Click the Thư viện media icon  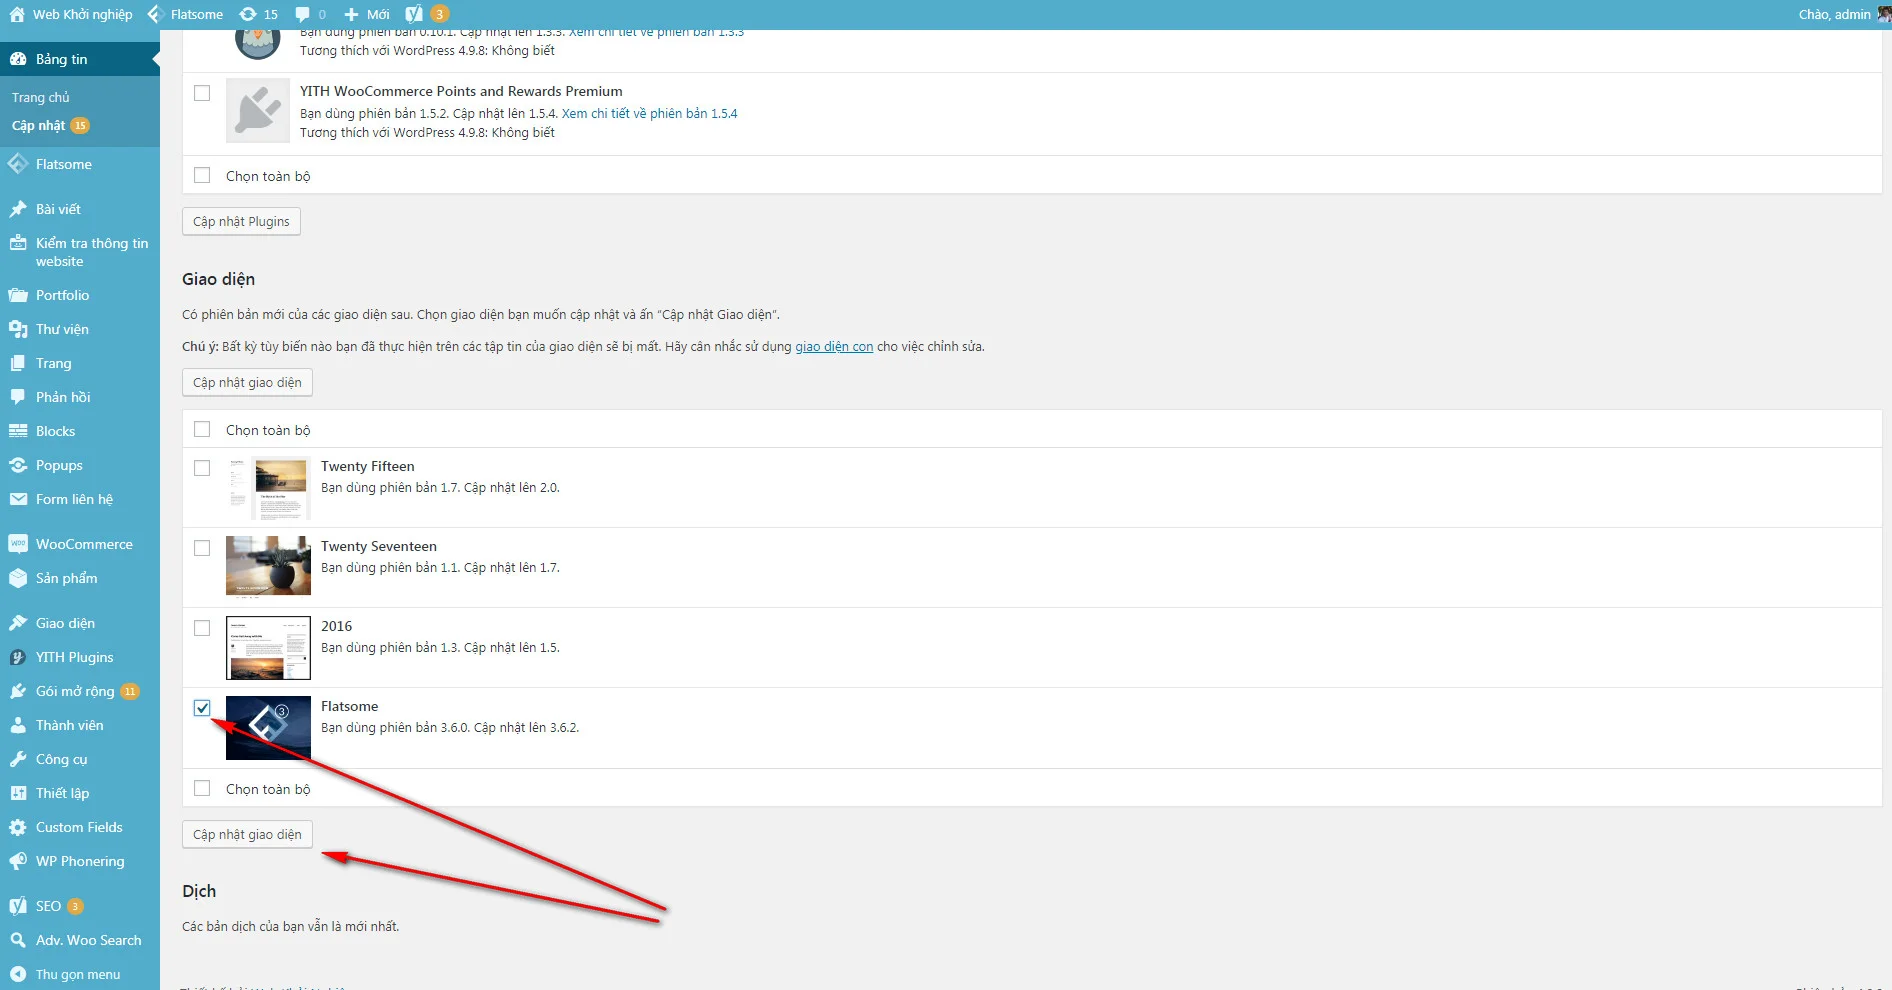(18, 329)
